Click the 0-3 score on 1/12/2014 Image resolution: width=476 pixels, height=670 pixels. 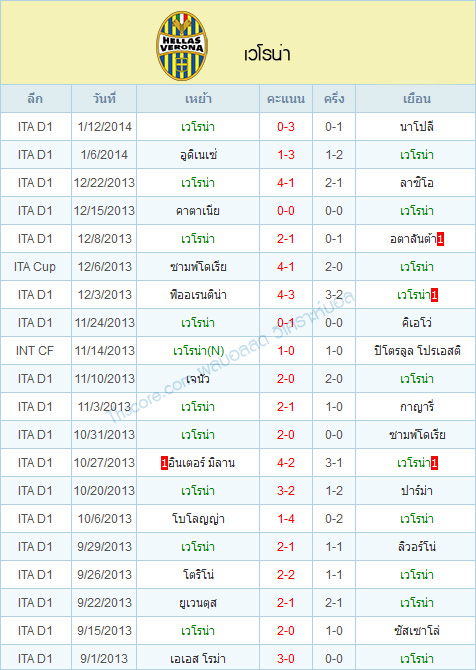pos(285,127)
